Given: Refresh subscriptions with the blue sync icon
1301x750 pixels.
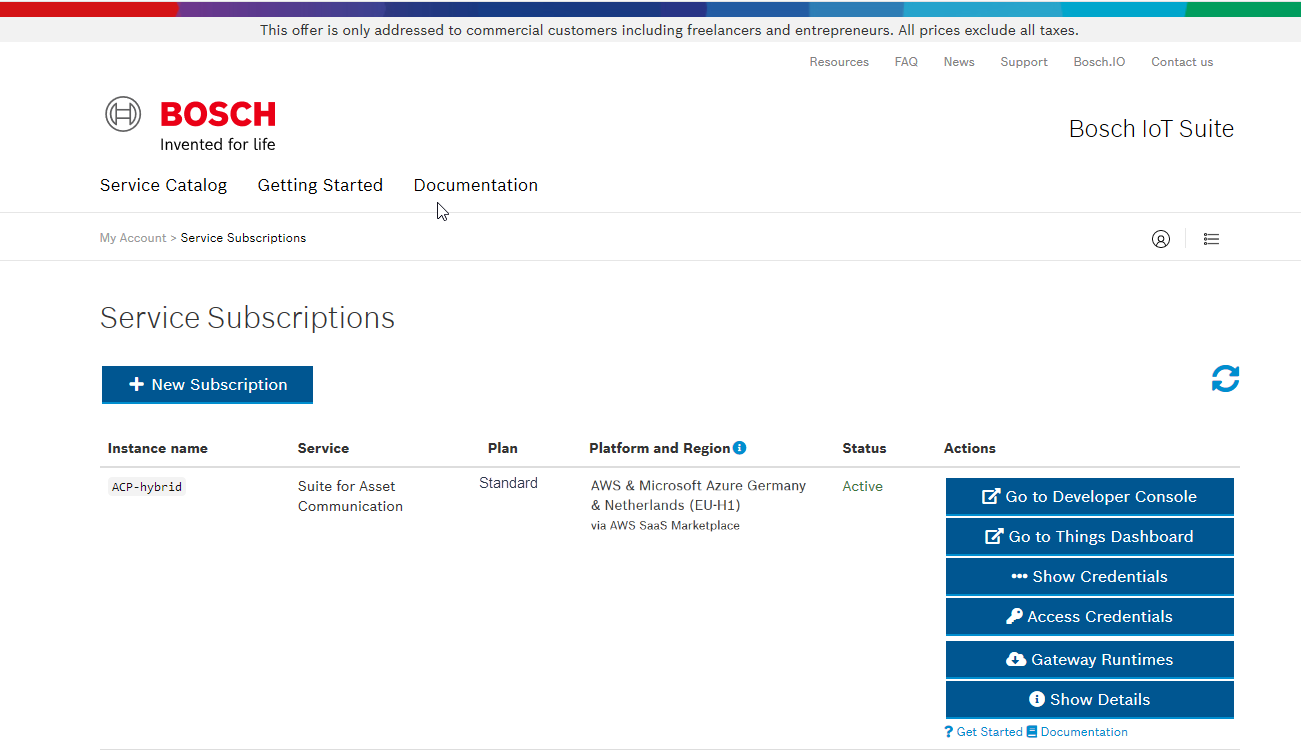Looking at the screenshot, I should (x=1225, y=379).
